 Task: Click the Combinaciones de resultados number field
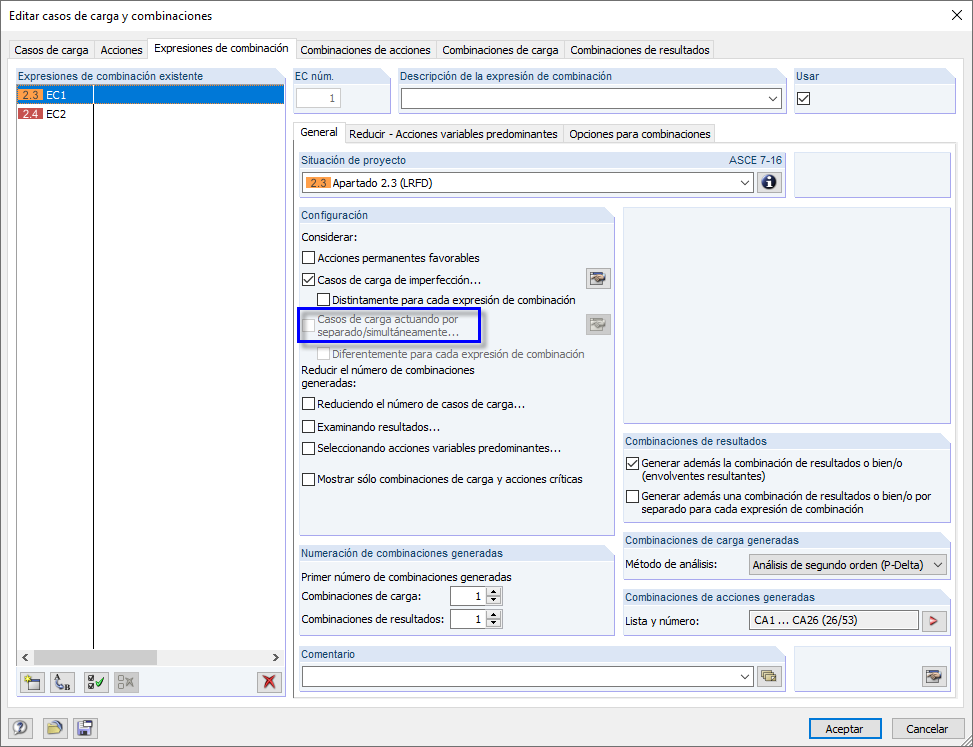(x=469, y=619)
